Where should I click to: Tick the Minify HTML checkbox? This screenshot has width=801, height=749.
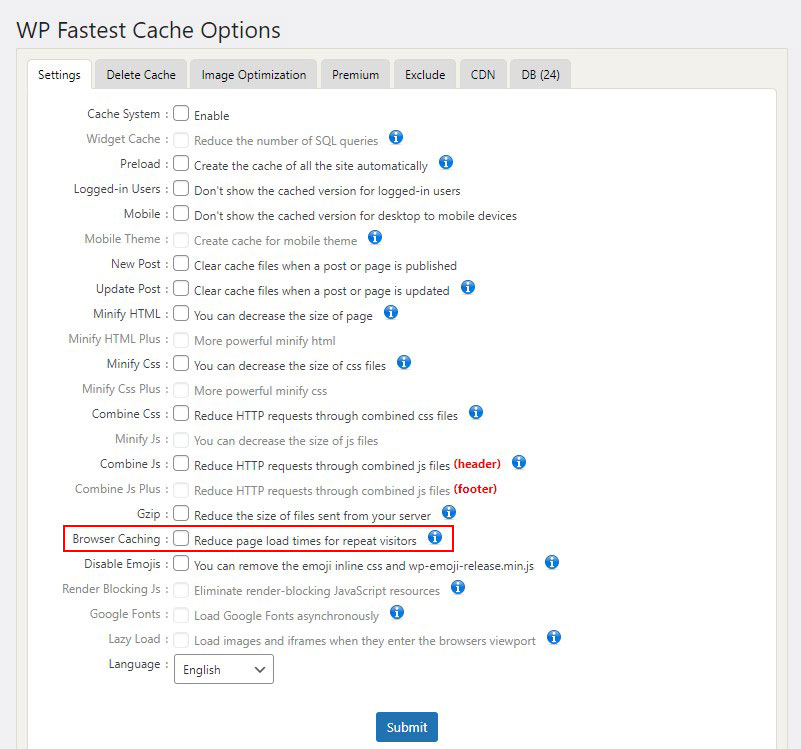[x=181, y=314]
